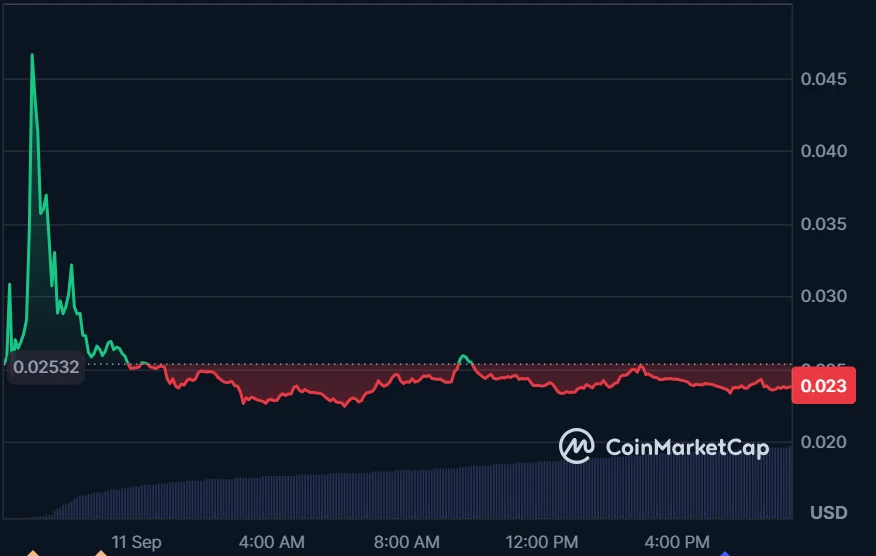Click the 0.040 price axis label
Image resolution: width=876 pixels, height=556 pixels.
[823, 151]
